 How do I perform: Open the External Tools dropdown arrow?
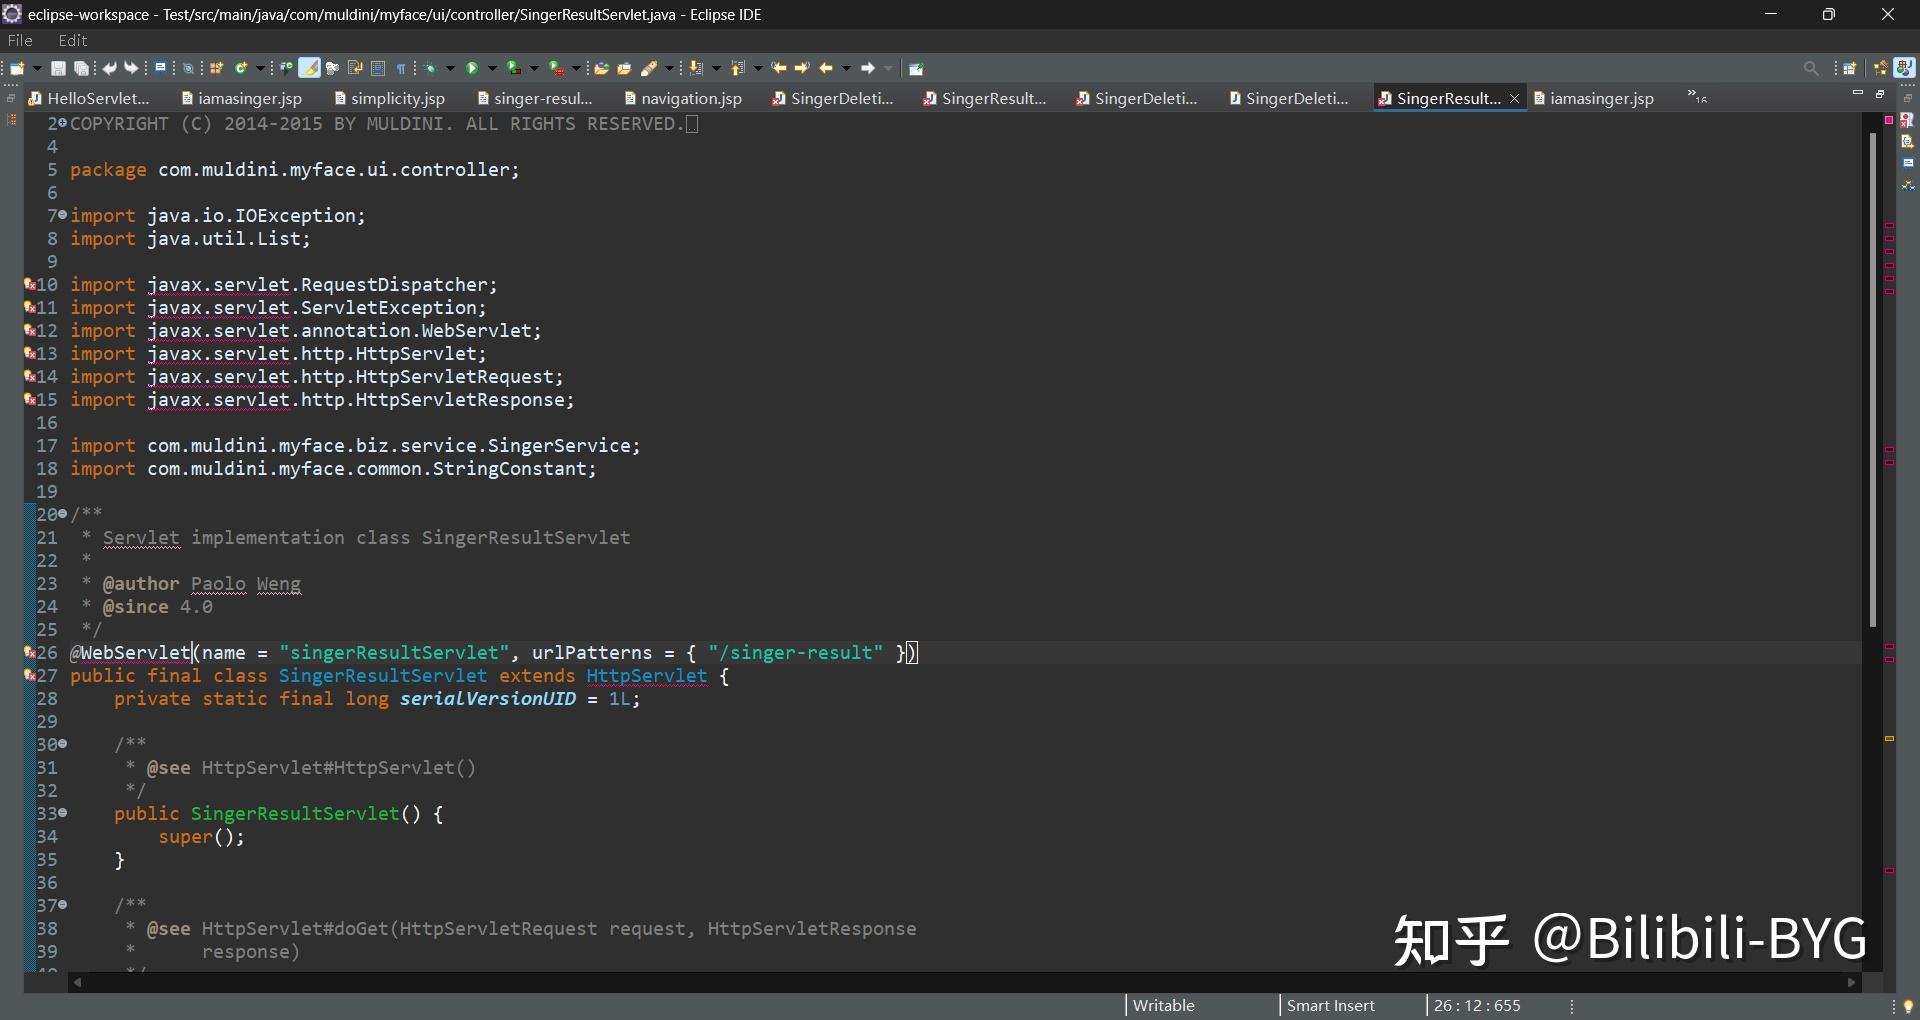click(x=576, y=68)
